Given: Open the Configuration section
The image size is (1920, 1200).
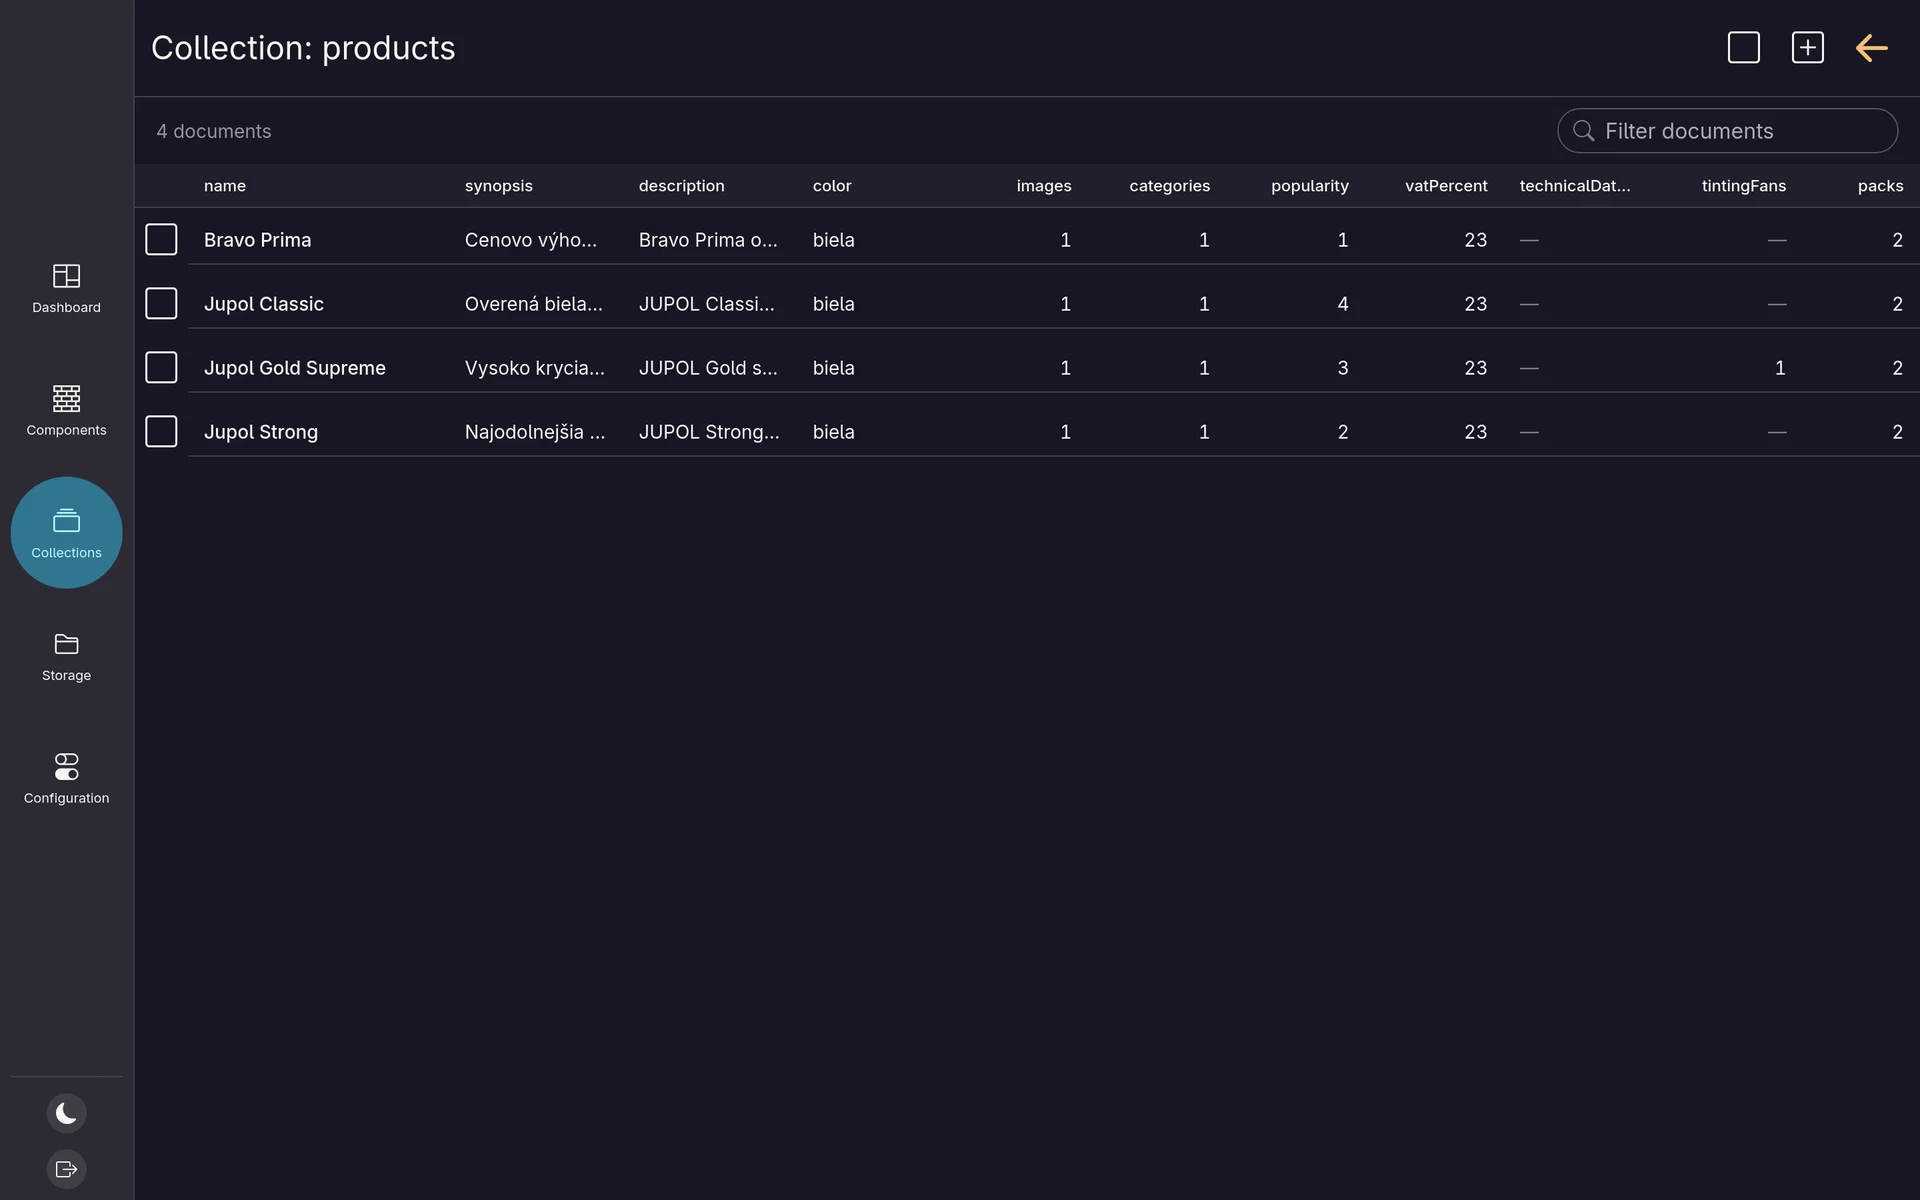Looking at the screenshot, I should (66, 779).
